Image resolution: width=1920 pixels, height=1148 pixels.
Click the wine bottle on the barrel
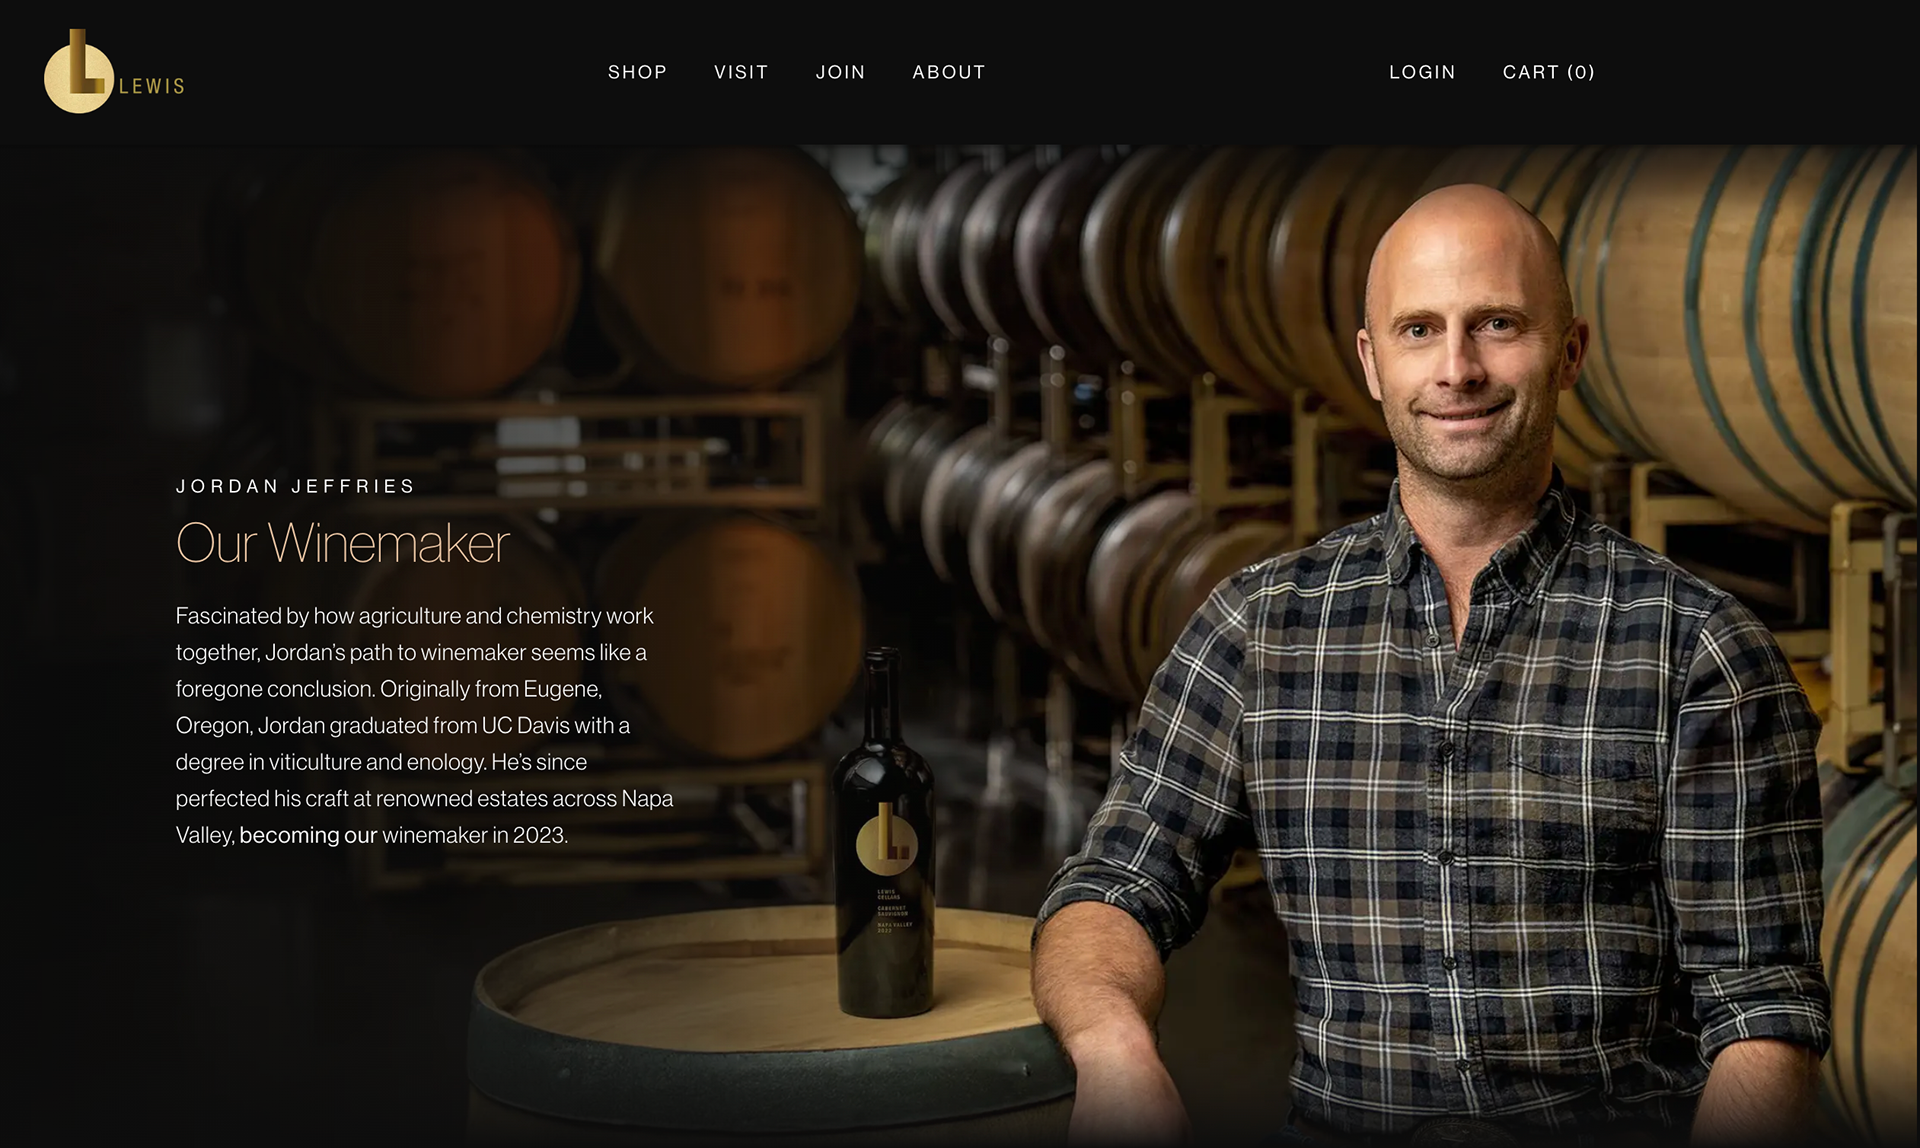click(884, 834)
